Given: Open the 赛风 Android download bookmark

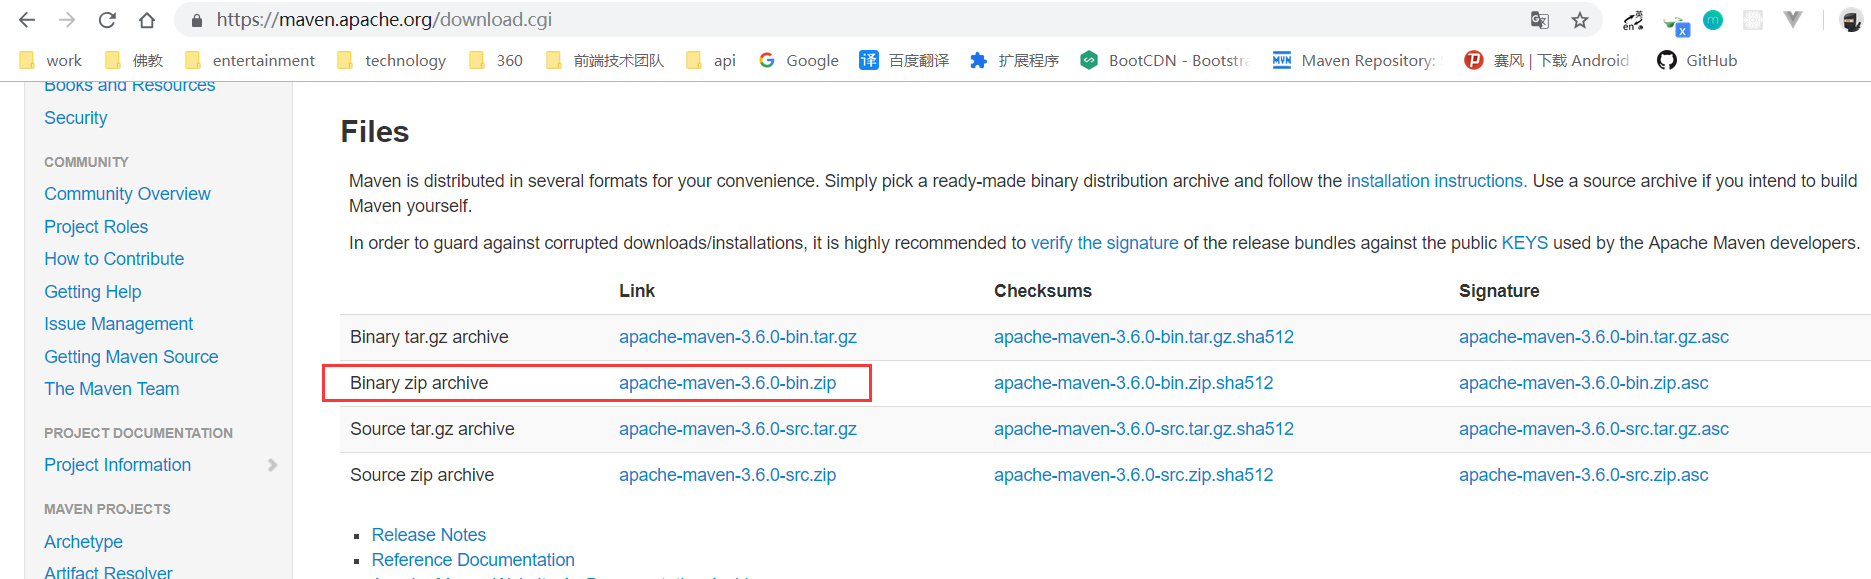Looking at the screenshot, I should click(1547, 60).
